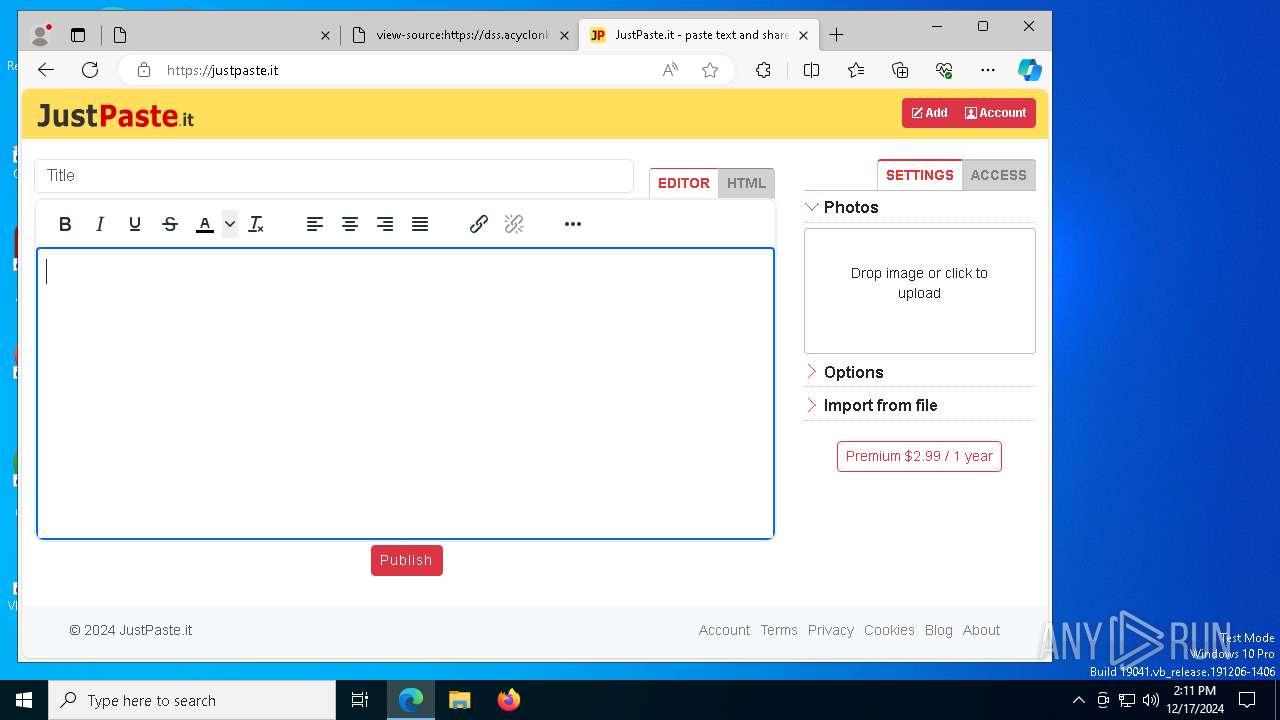The height and width of the screenshot is (720, 1280).
Task: Open the Cookies footer link
Action: 889,630
